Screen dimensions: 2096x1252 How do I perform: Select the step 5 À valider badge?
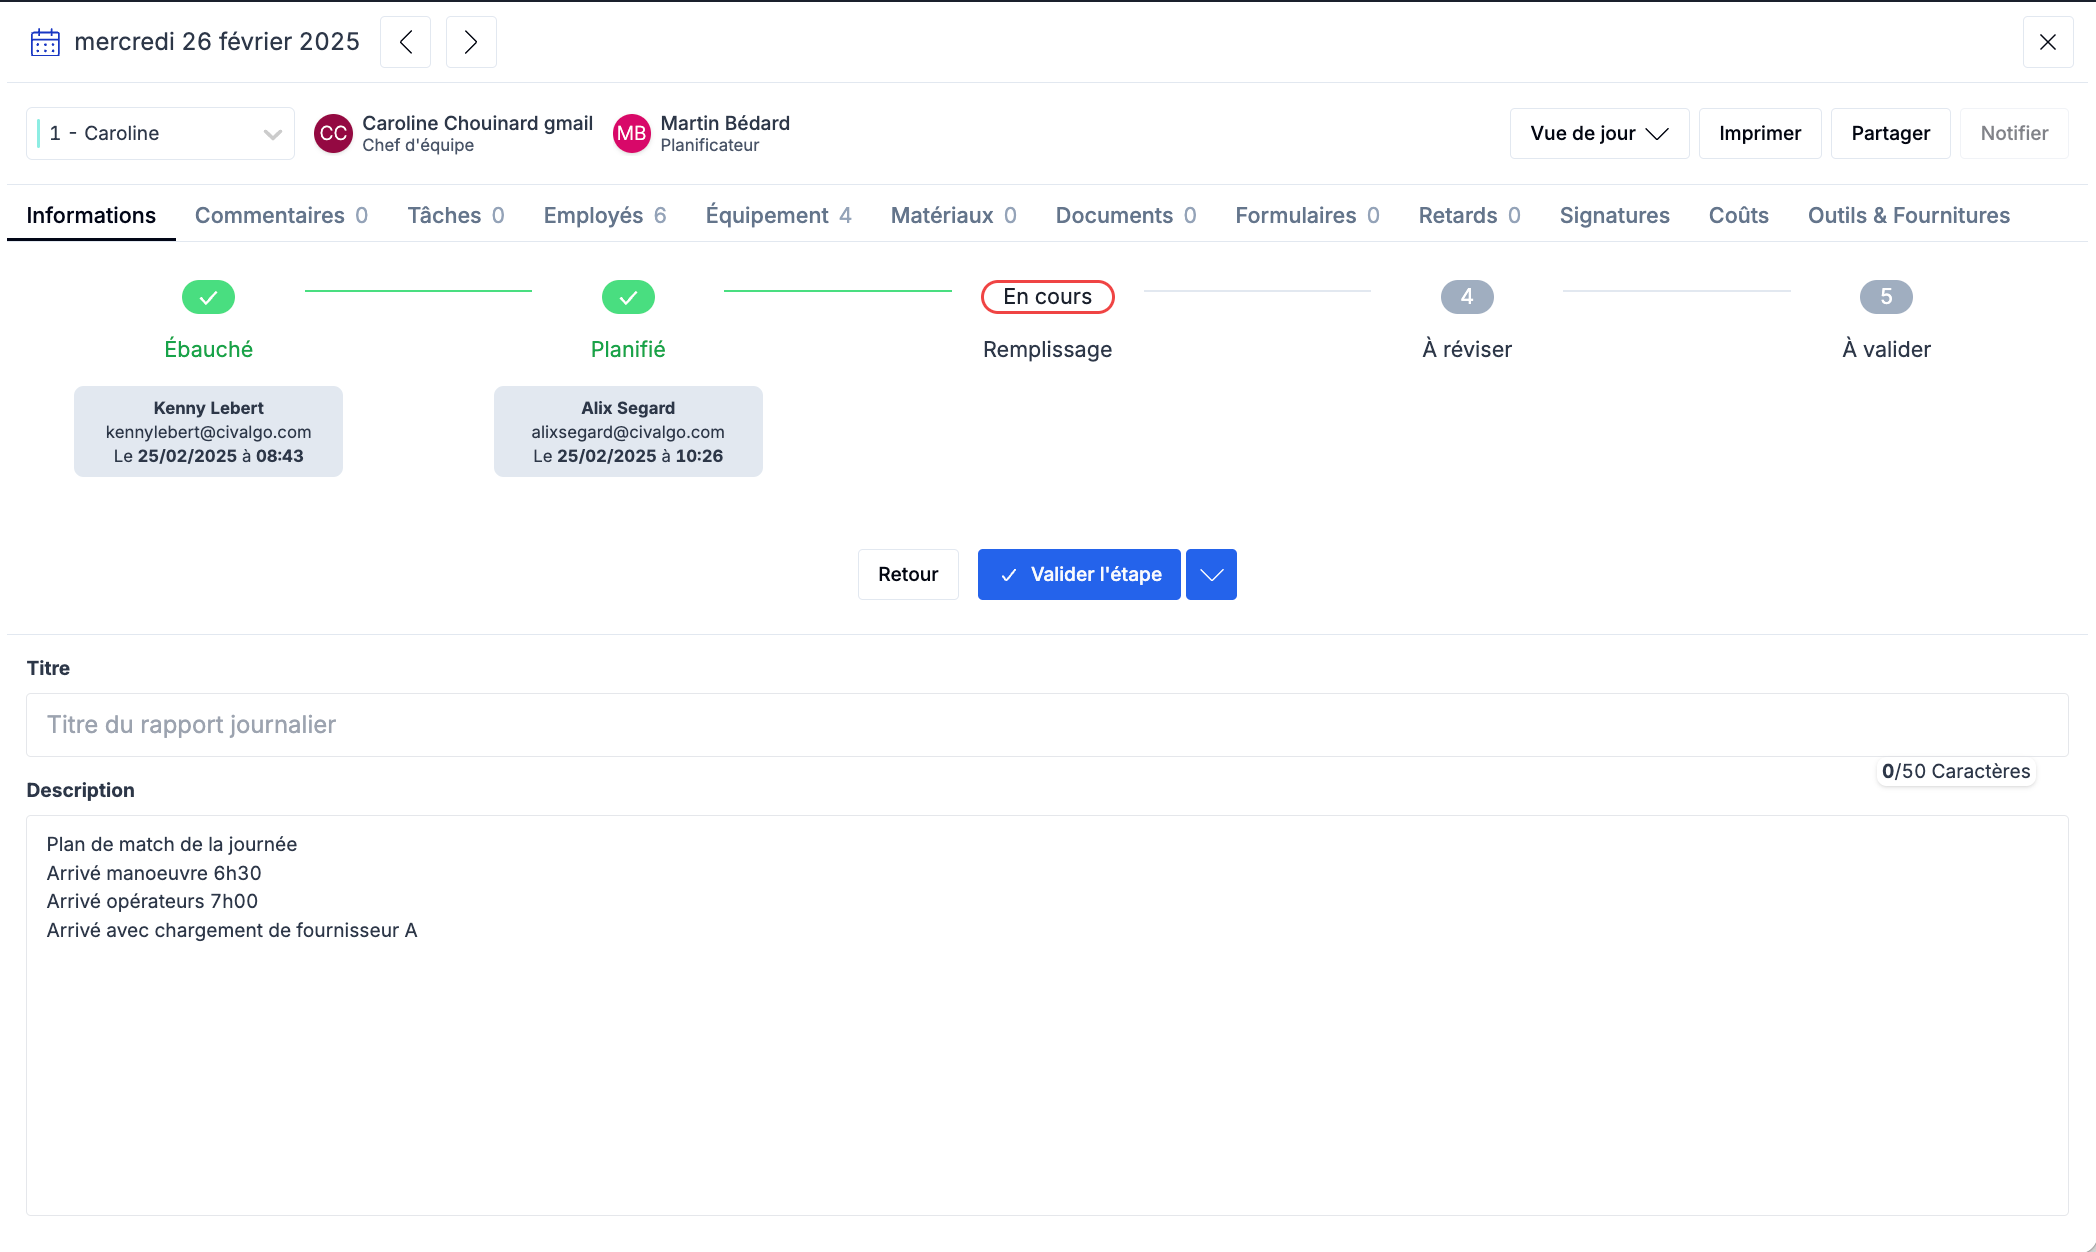tap(1885, 297)
